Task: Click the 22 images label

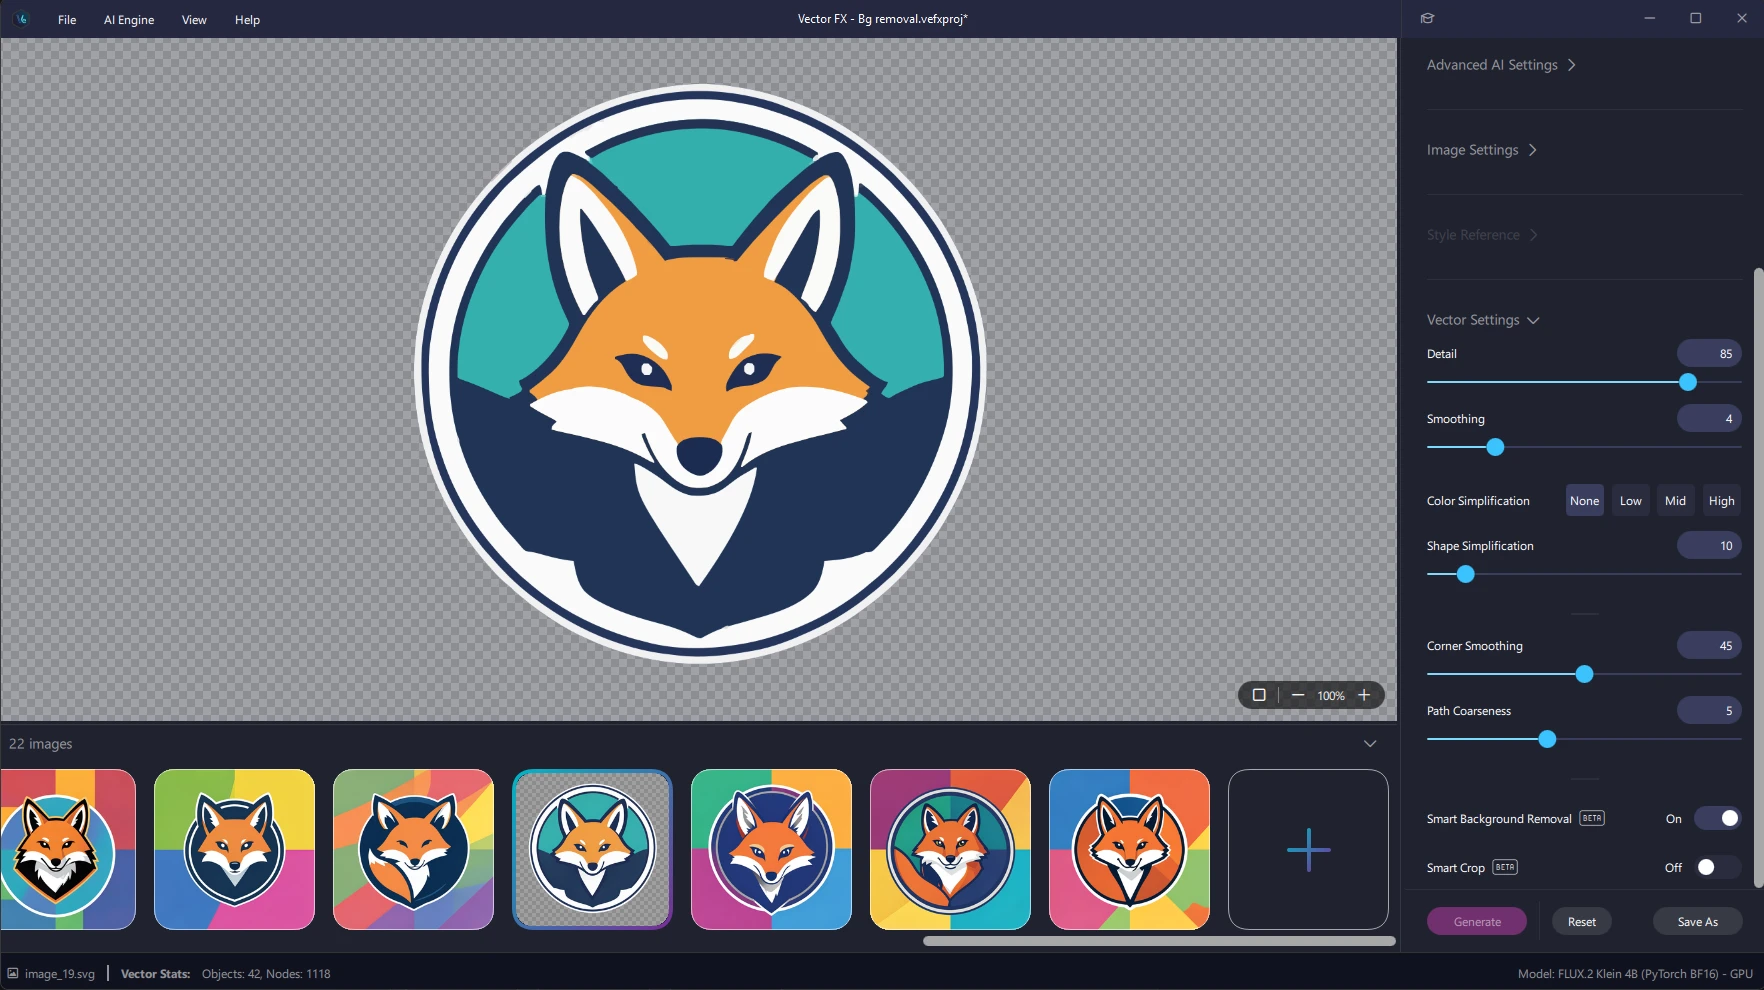Action: [41, 743]
